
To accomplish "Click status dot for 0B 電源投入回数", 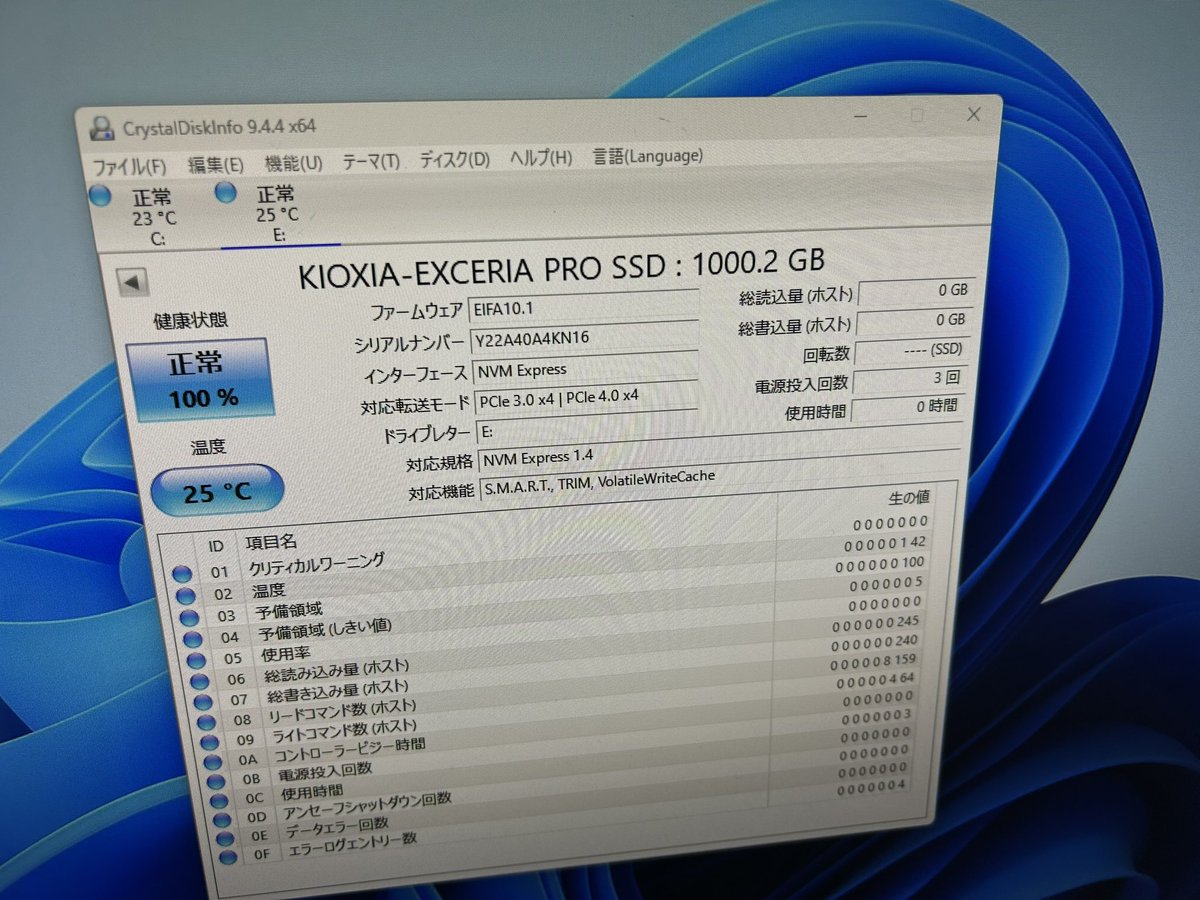I will (218, 780).
